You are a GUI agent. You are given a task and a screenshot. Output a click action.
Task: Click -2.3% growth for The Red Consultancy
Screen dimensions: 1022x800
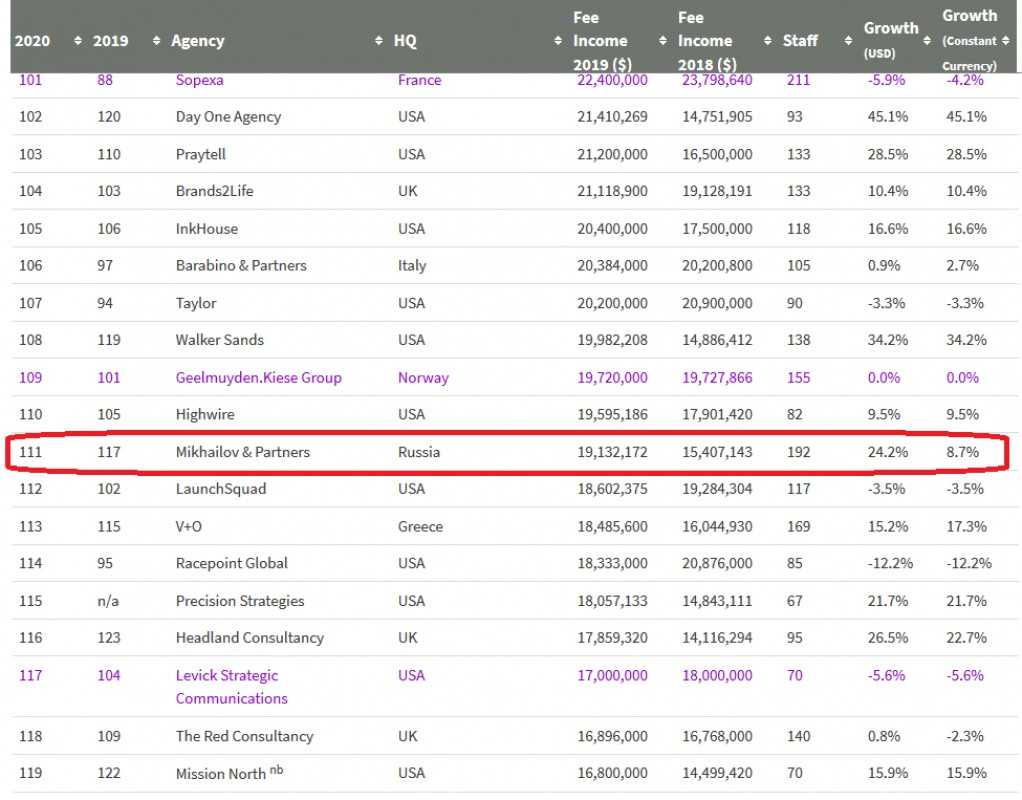[x=965, y=736]
